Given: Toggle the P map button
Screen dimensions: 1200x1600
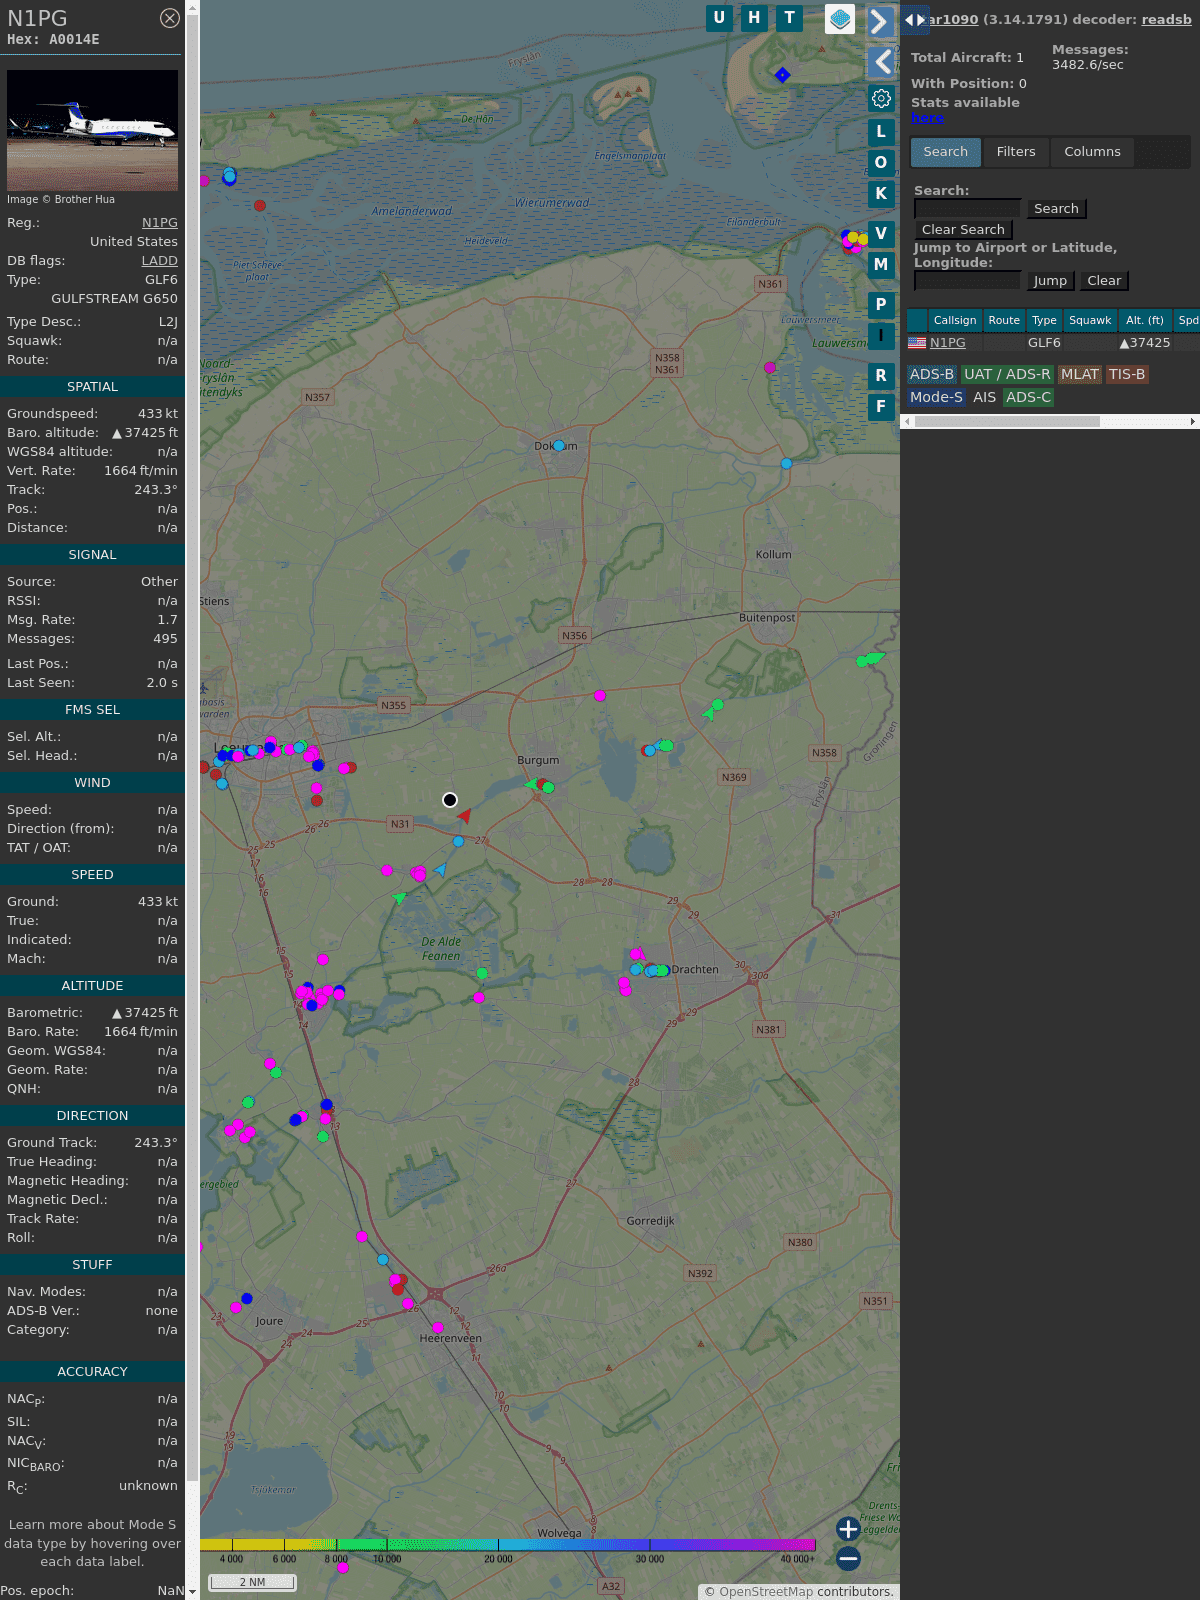Looking at the screenshot, I should [x=881, y=305].
